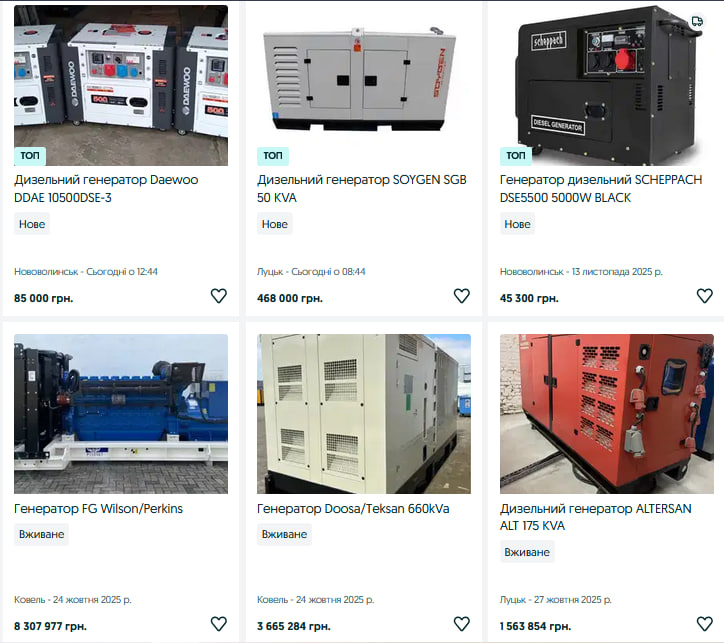724x643 pixels.
Task: Open Генератор FG Wilson/Perkins listing title
Action: pyautogui.click(x=98, y=509)
